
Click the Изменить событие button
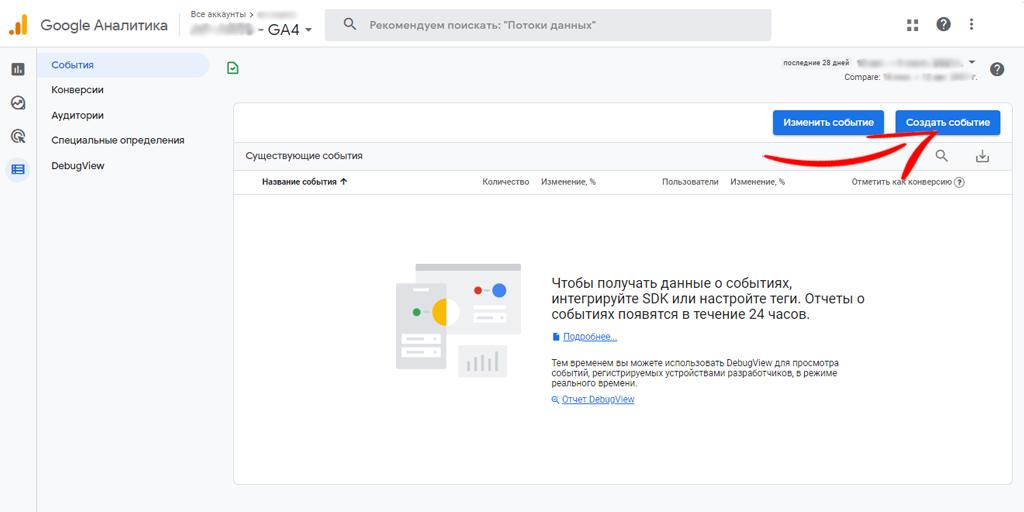[x=828, y=122]
